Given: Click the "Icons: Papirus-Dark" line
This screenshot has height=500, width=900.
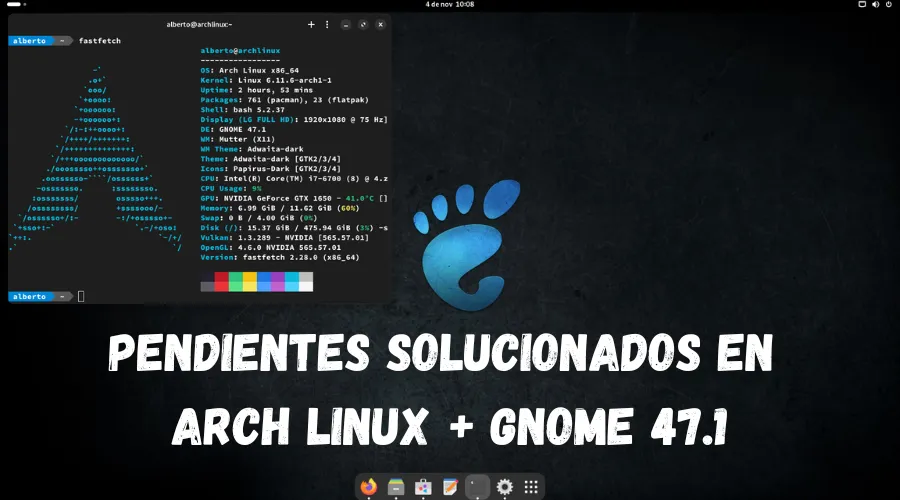Looking at the screenshot, I should point(270,169).
